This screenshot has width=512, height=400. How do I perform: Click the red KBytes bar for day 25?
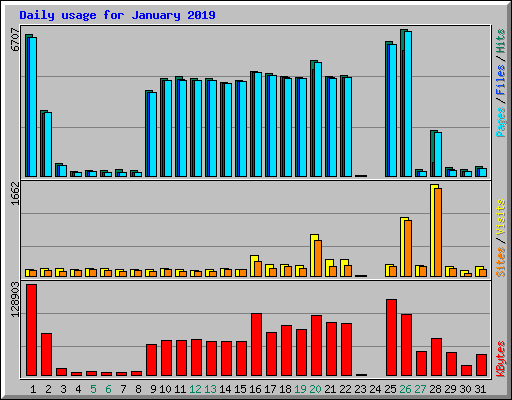(x=391, y=338)
